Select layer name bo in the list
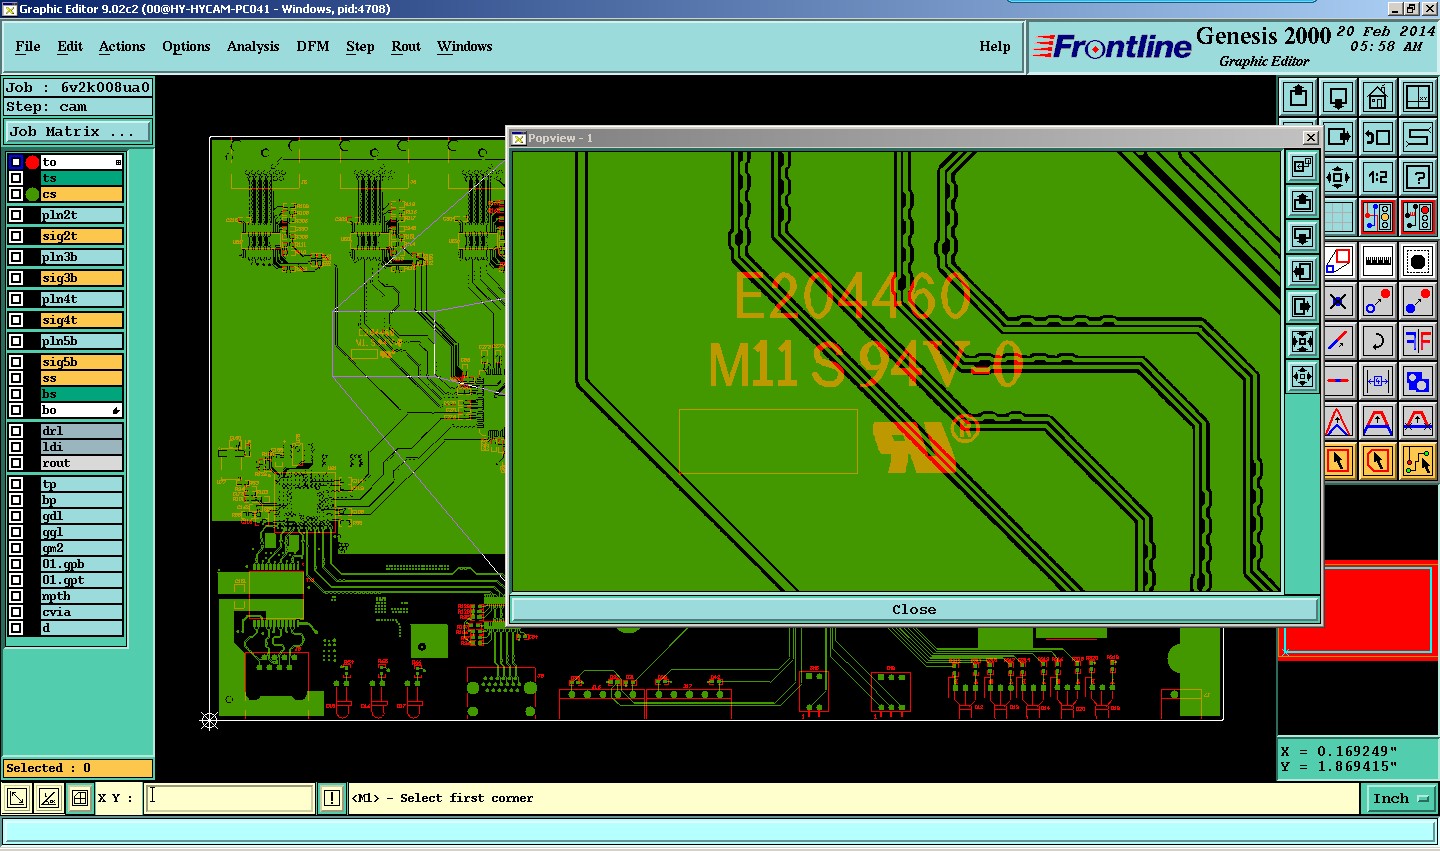1440x851 pixels. pos(81,410)
